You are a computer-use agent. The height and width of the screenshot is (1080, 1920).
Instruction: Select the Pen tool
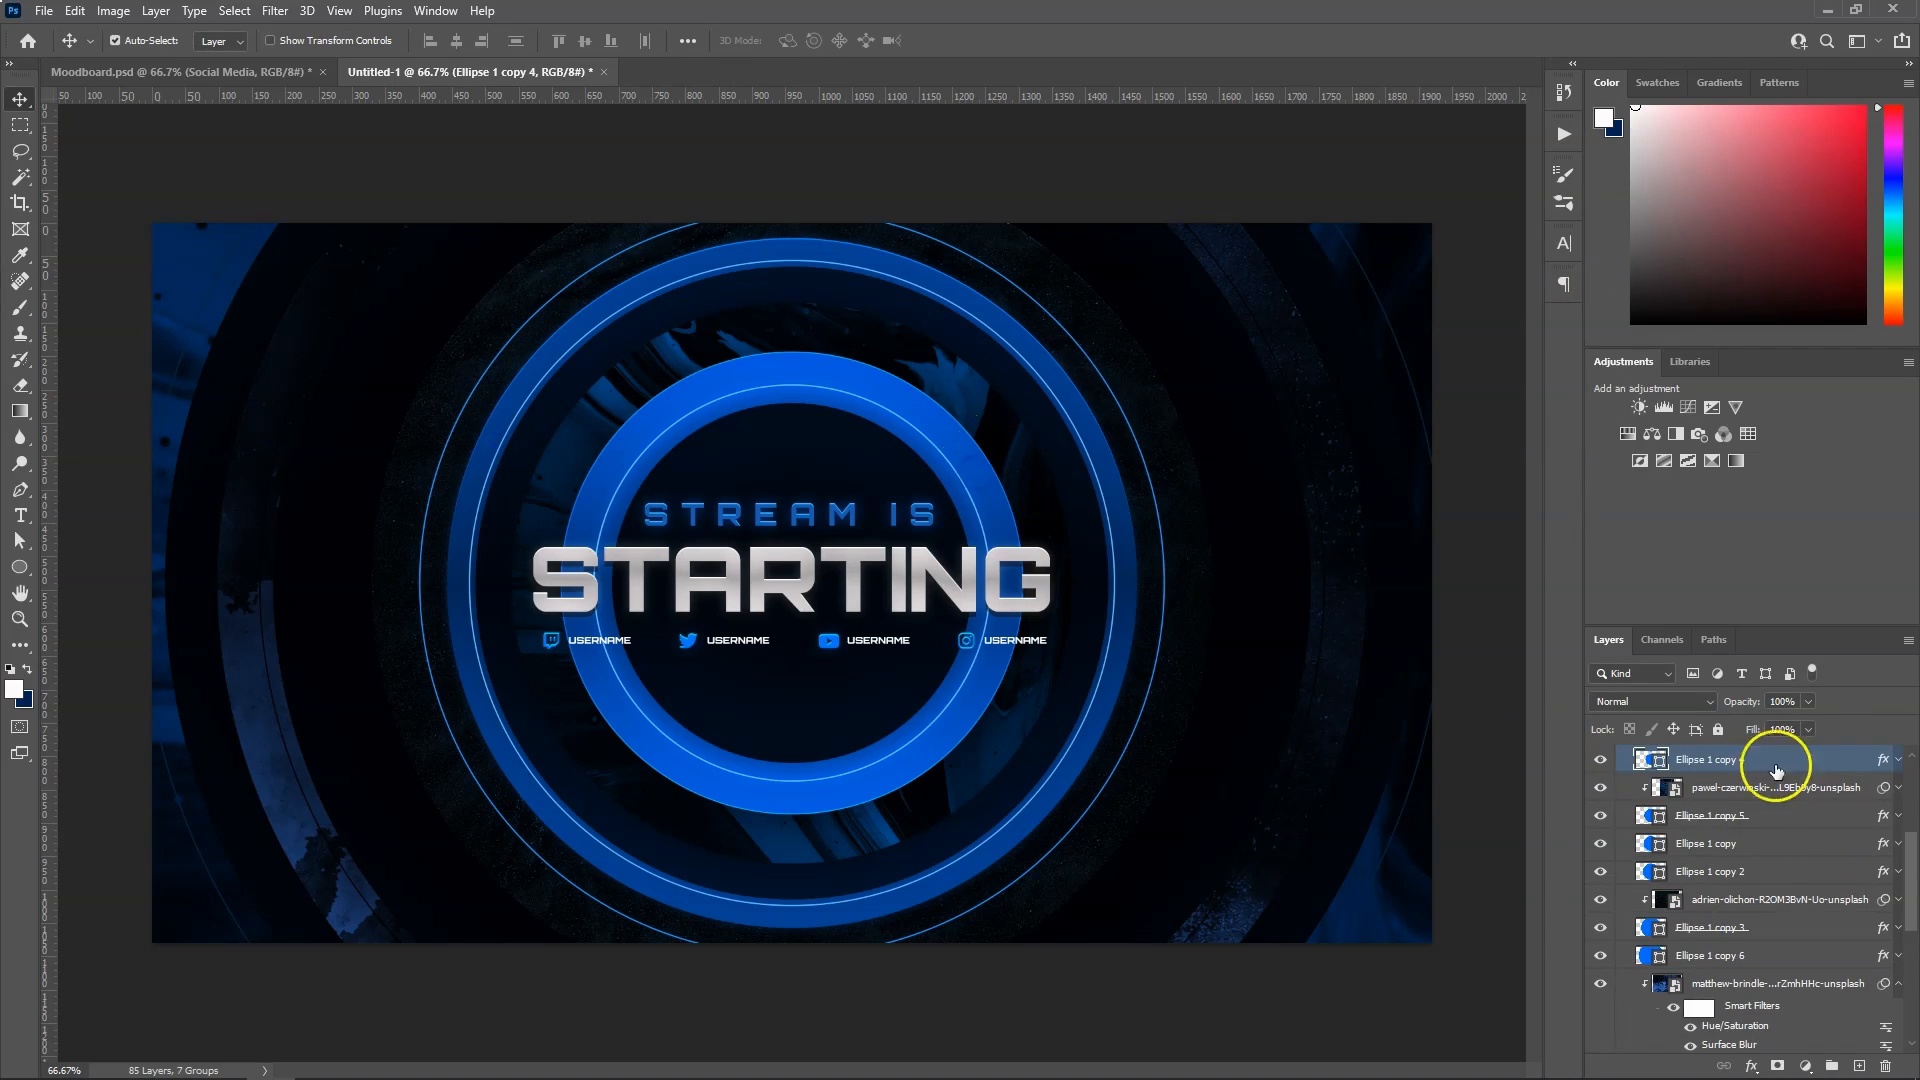[x=20, y=489]
